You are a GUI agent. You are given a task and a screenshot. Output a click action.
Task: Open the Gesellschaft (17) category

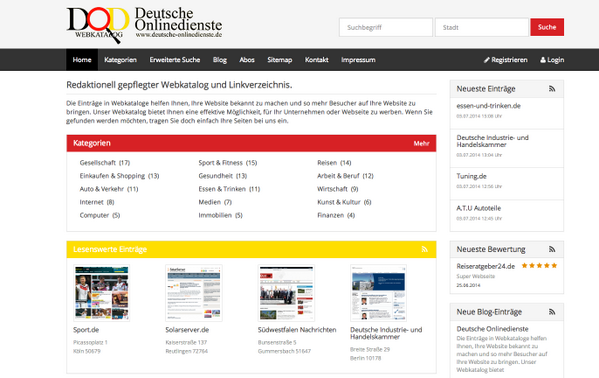tap(105, 163)
